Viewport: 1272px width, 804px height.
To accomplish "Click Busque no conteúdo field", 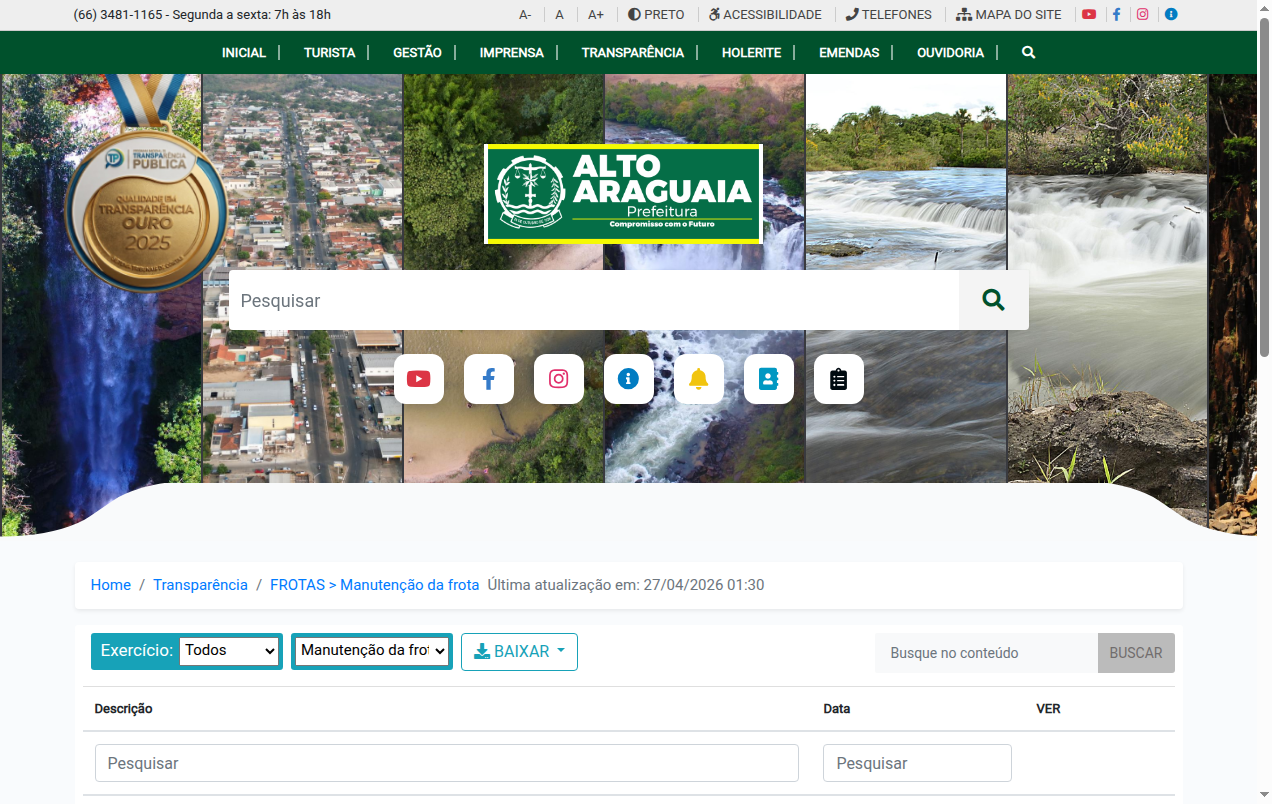I will pos(986,653).
